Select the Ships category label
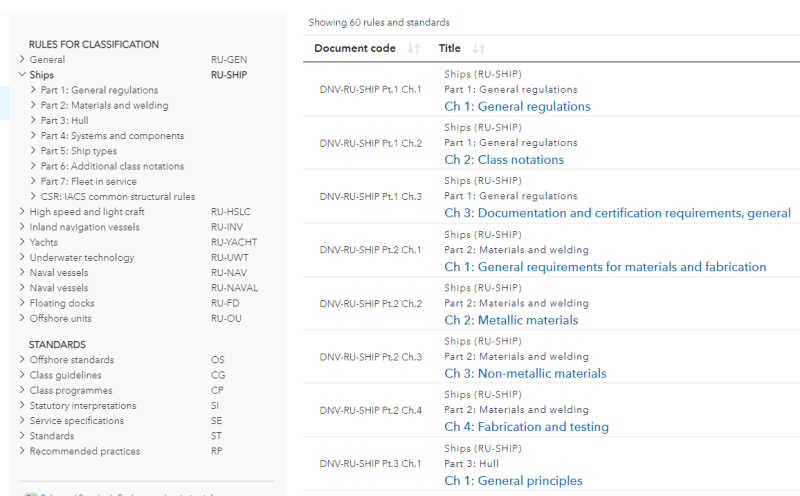This screenshot has height=496, width=800. pyautogui.click(x=41, y=75)
